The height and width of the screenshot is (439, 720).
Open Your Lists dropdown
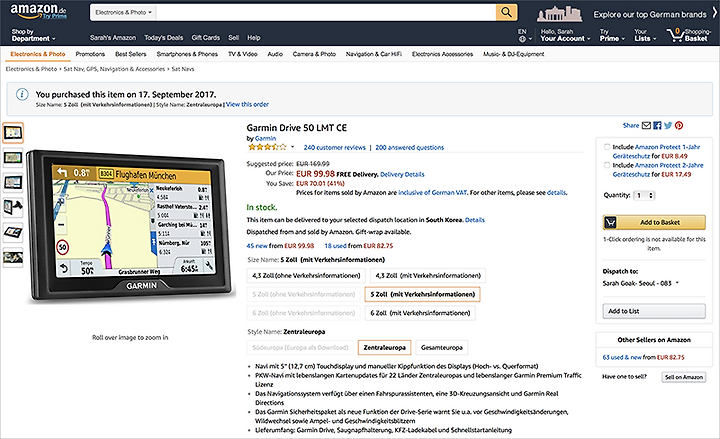coord(645,35)
